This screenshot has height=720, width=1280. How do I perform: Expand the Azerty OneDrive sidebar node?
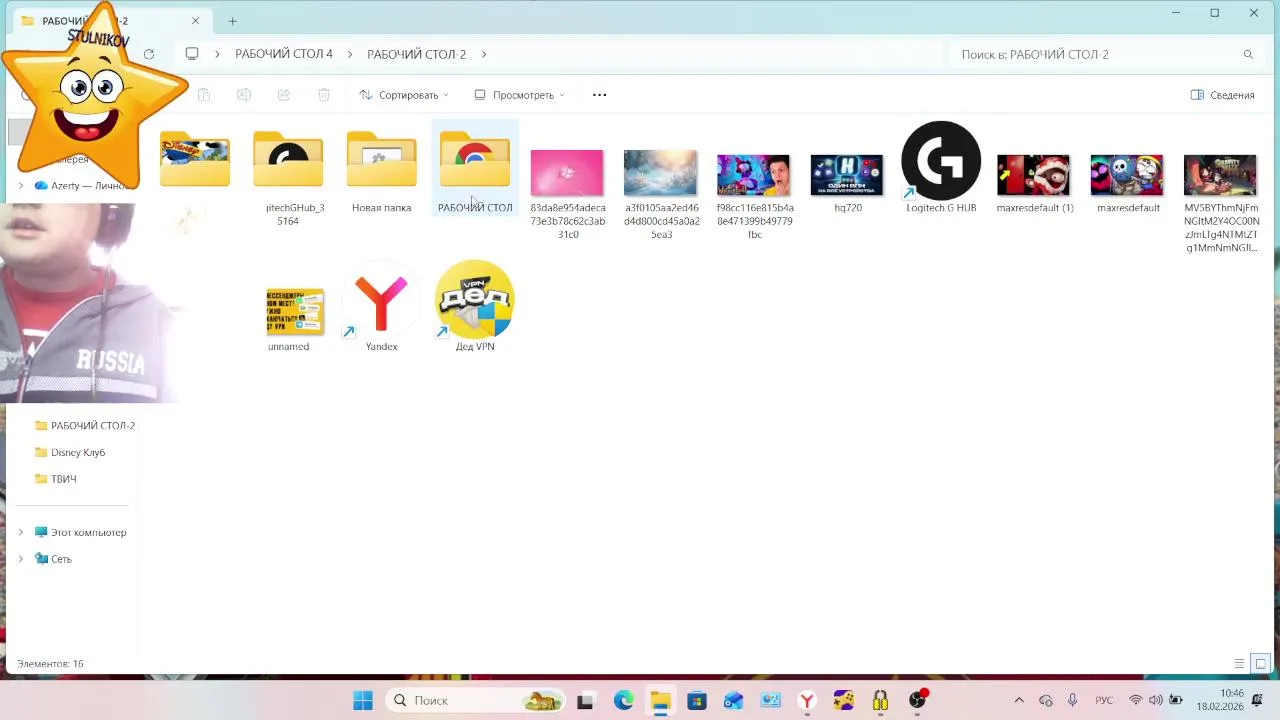pyautogui.click(x=20, y=185)
